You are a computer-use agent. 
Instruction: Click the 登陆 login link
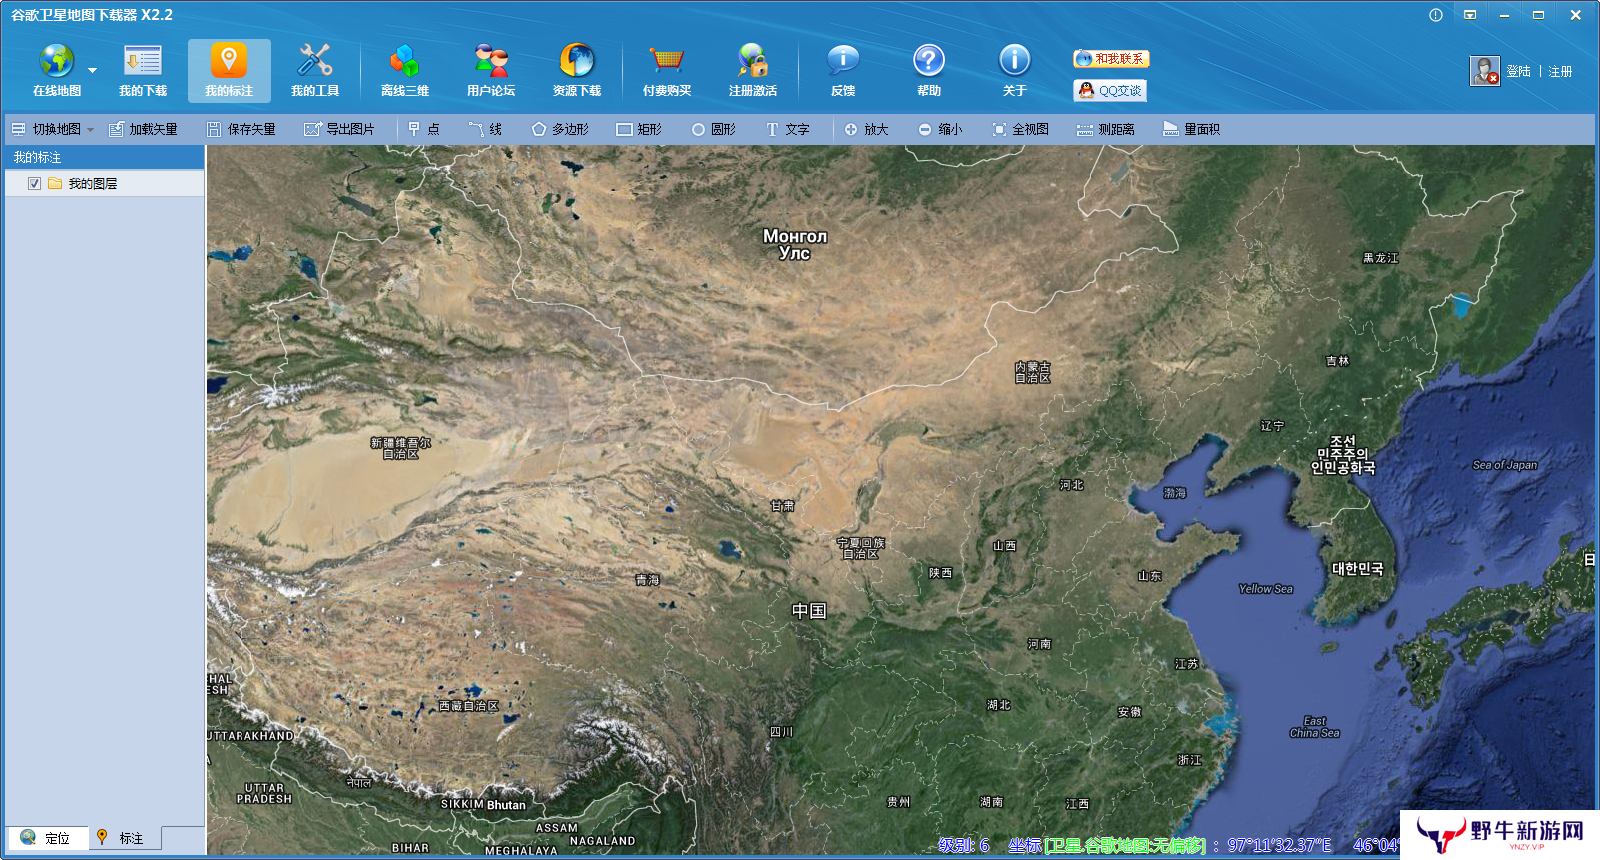click(x=1518, y=72)
